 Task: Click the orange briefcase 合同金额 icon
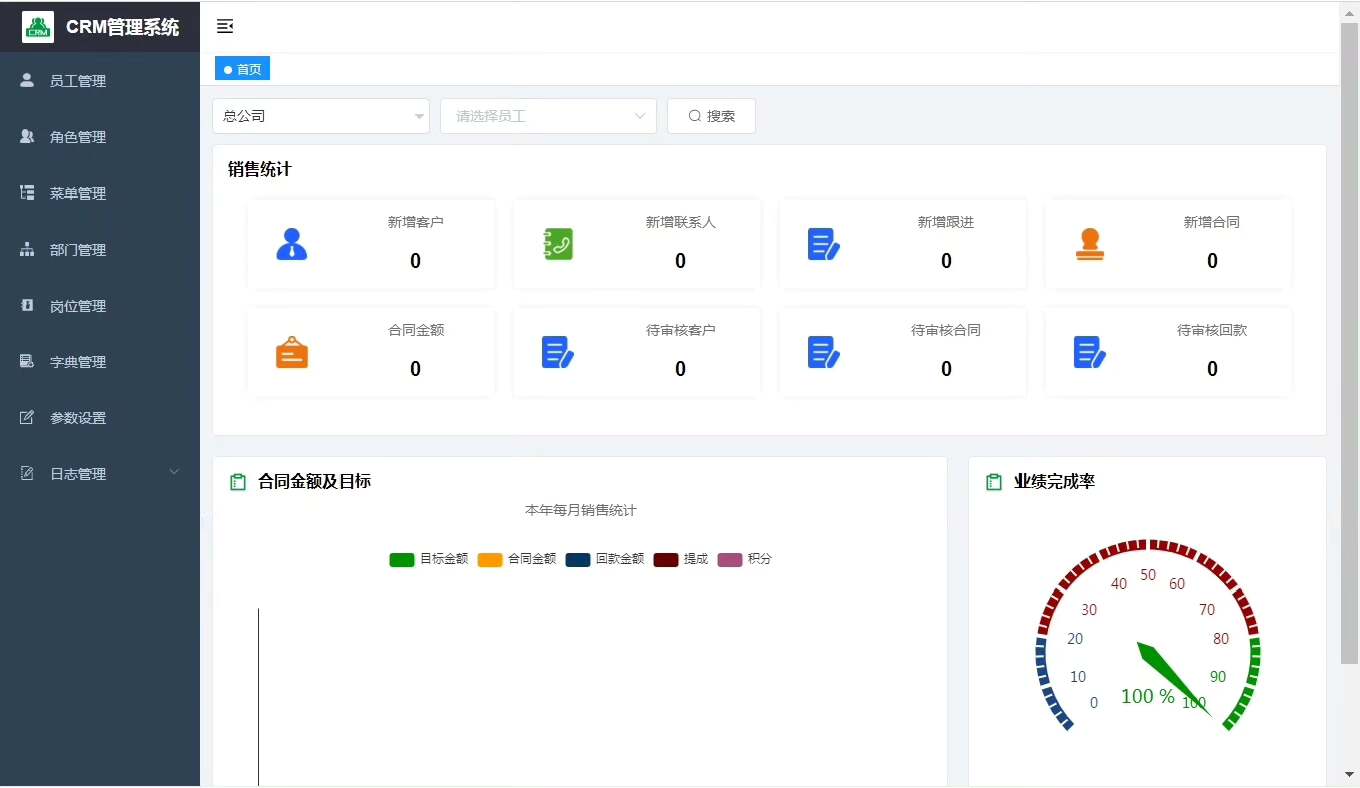pos(291,352)
